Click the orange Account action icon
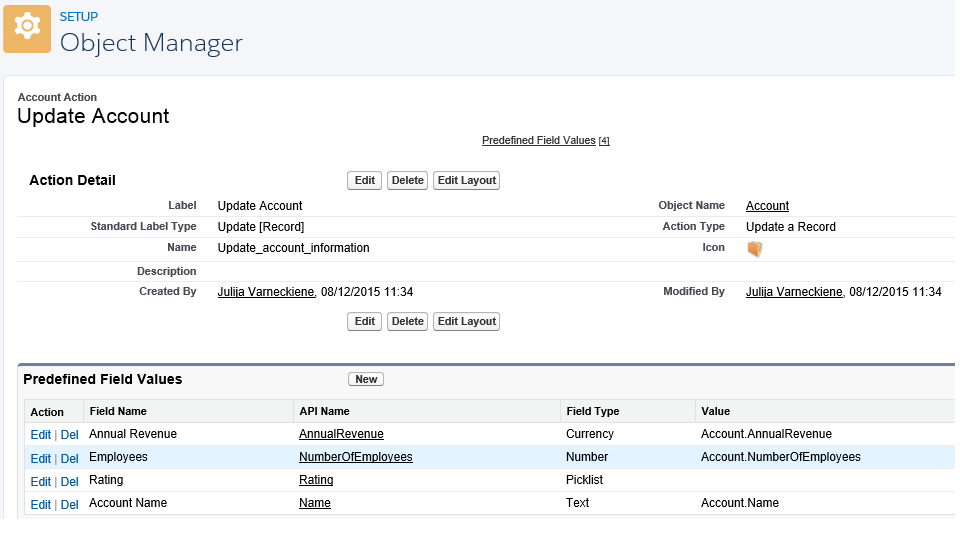The width and height of the screenshot is (960, 540). pos(755,249)
